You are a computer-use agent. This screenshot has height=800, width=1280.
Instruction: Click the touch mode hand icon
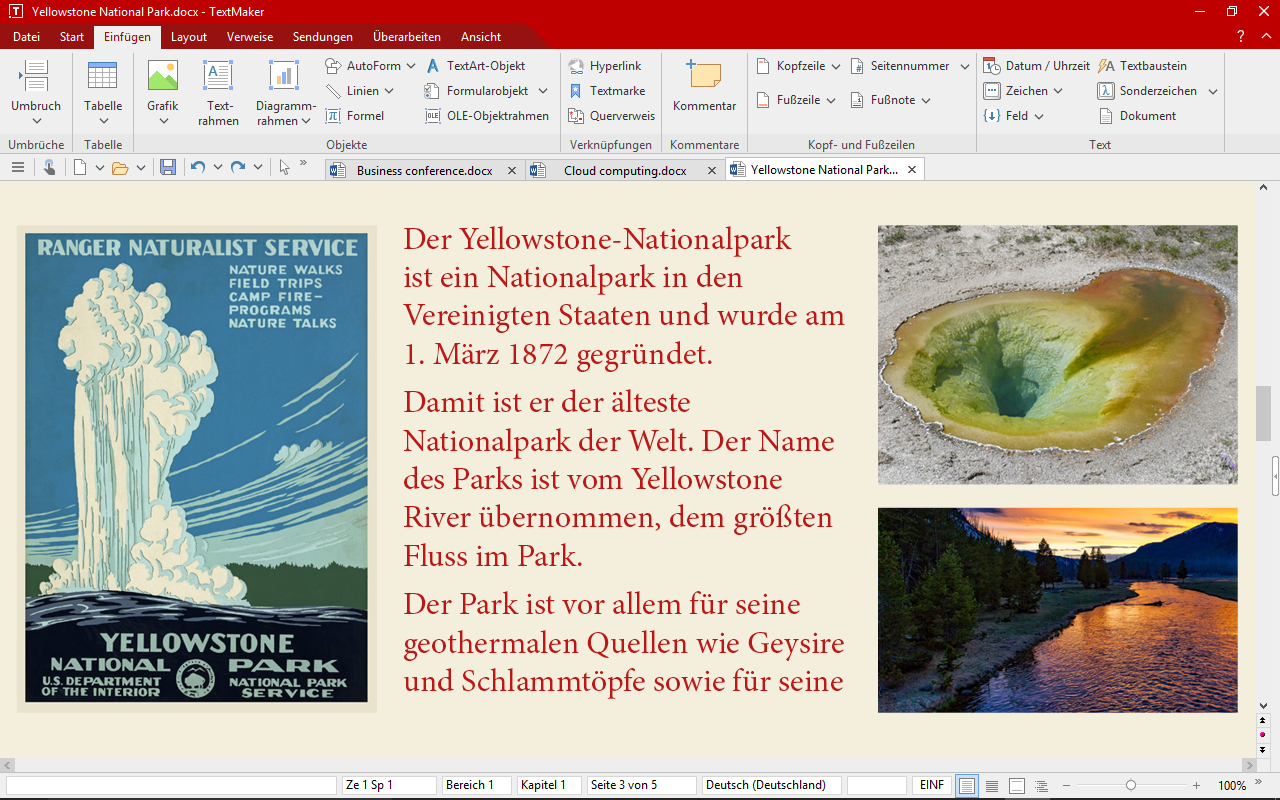(x=49, y=168)
